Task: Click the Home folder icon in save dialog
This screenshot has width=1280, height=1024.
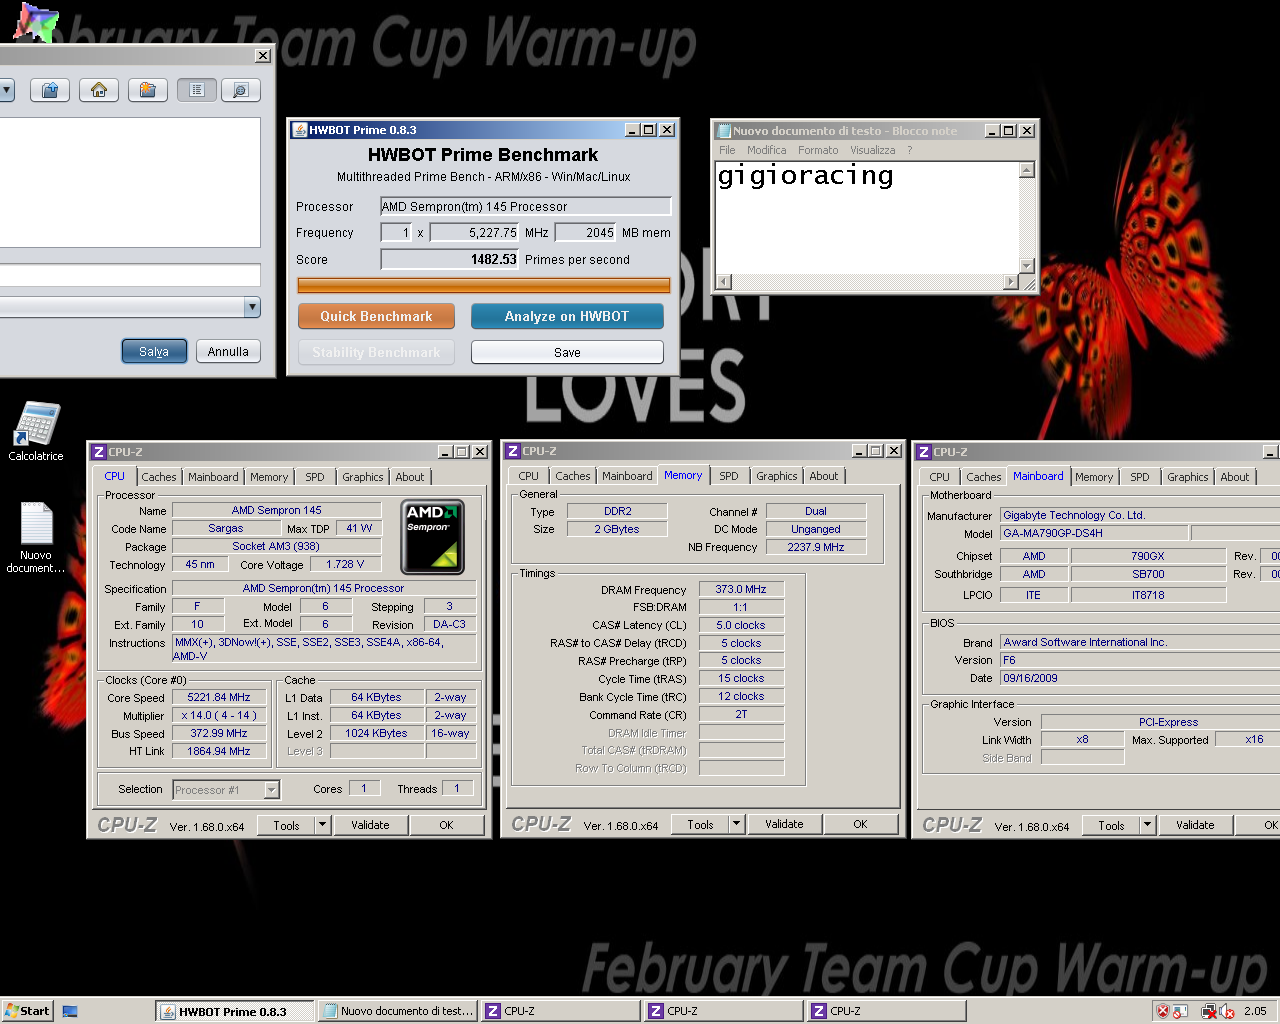Action: [99, 90]
